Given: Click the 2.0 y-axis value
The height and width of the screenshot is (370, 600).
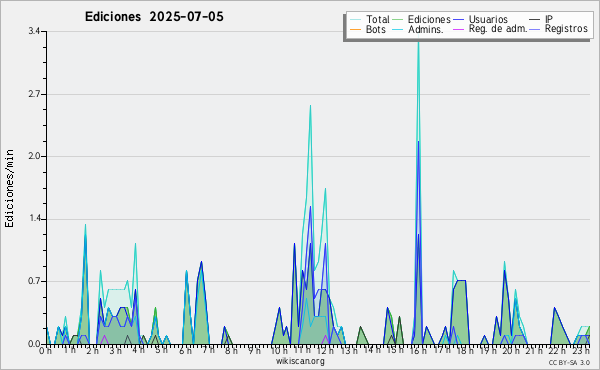Looking at the screenshot, I should pyautogui.click(x=35, y=156).
